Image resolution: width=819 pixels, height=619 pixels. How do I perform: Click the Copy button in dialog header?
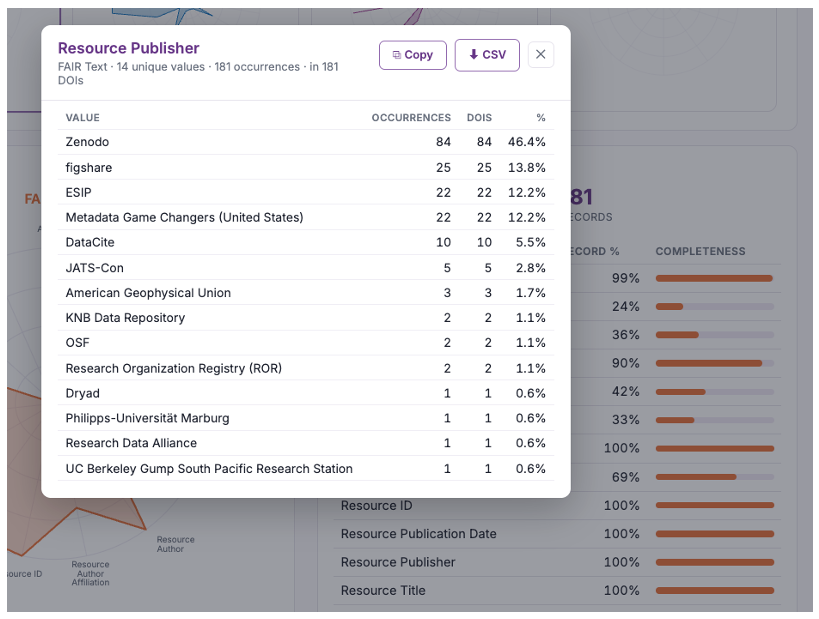[x=413, y=55]
